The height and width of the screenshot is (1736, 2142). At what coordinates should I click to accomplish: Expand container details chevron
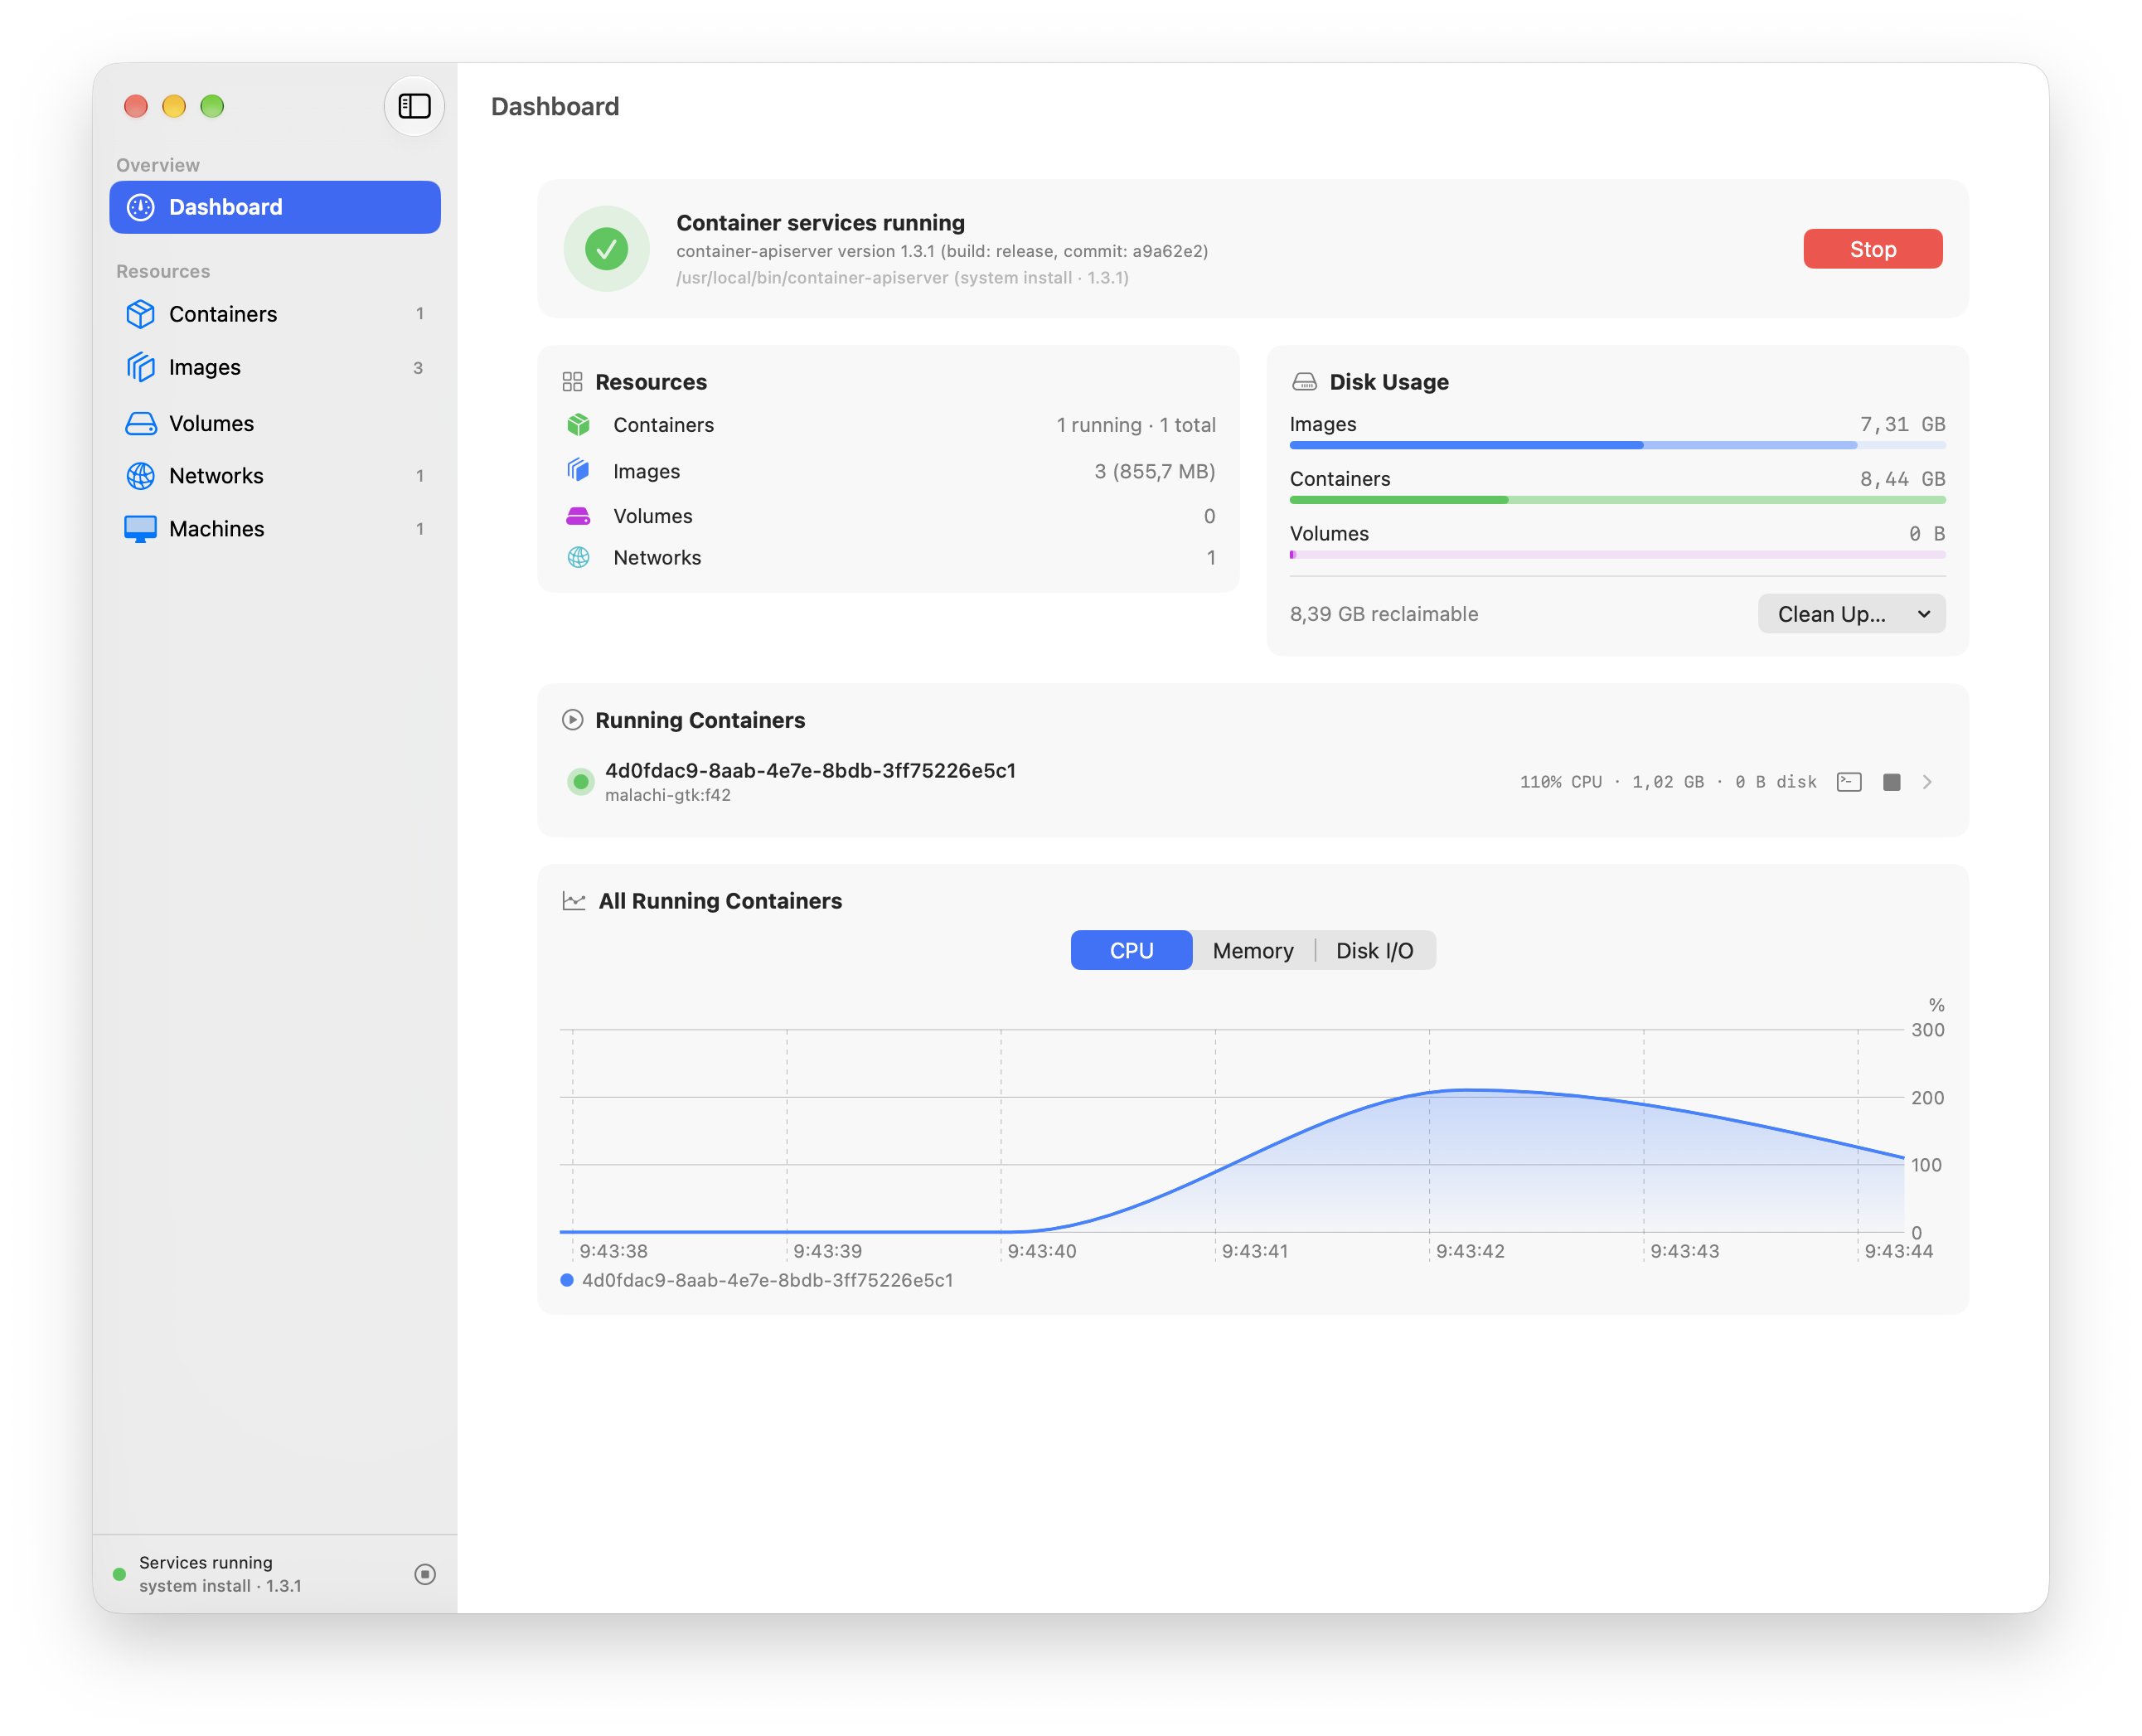1927,782
